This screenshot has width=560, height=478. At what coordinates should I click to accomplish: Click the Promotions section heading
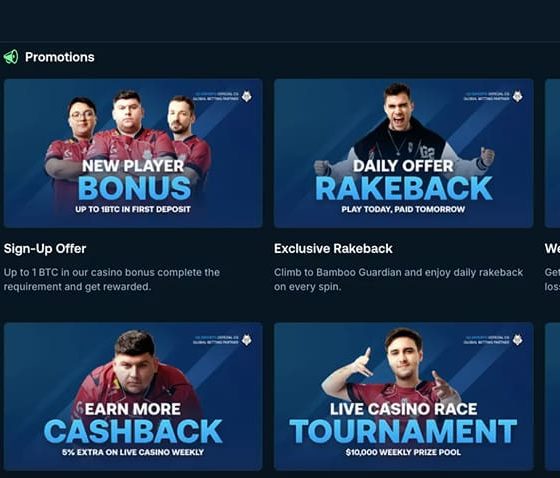click(x=60, y=57)
